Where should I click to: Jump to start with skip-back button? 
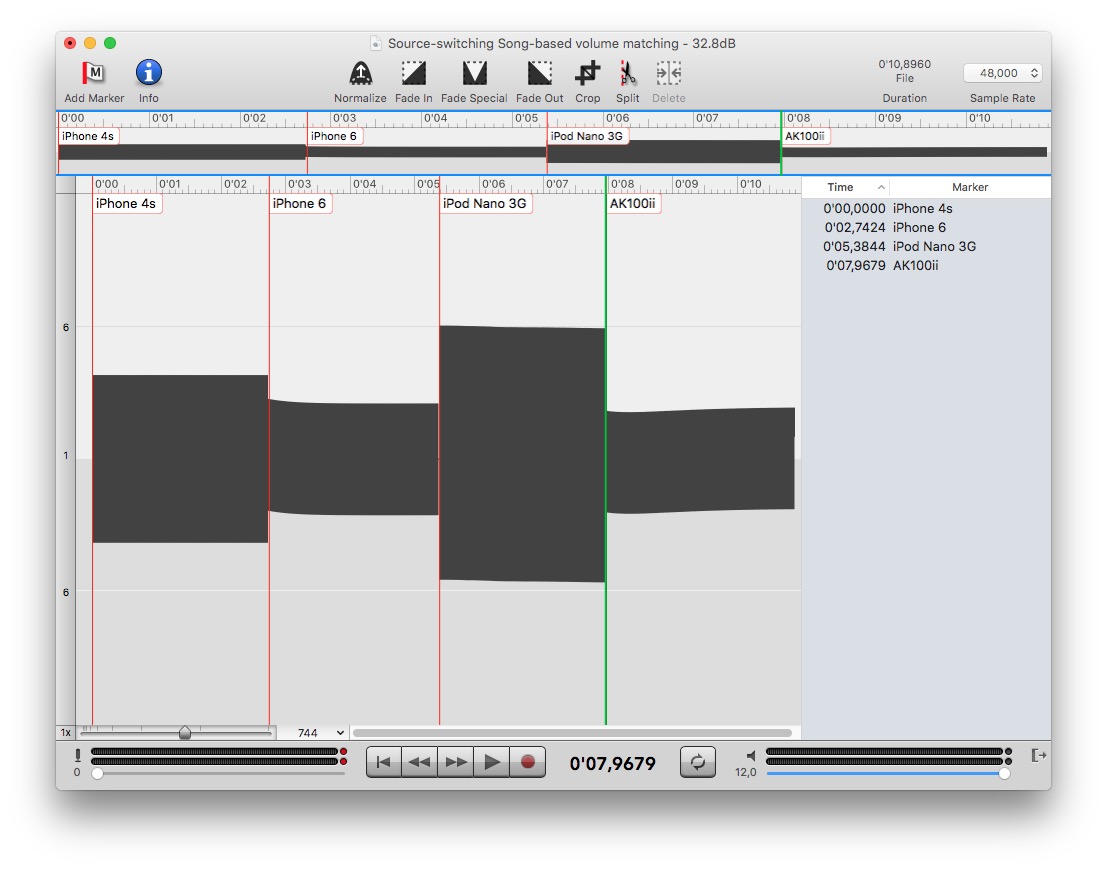(x=384, y=763)
